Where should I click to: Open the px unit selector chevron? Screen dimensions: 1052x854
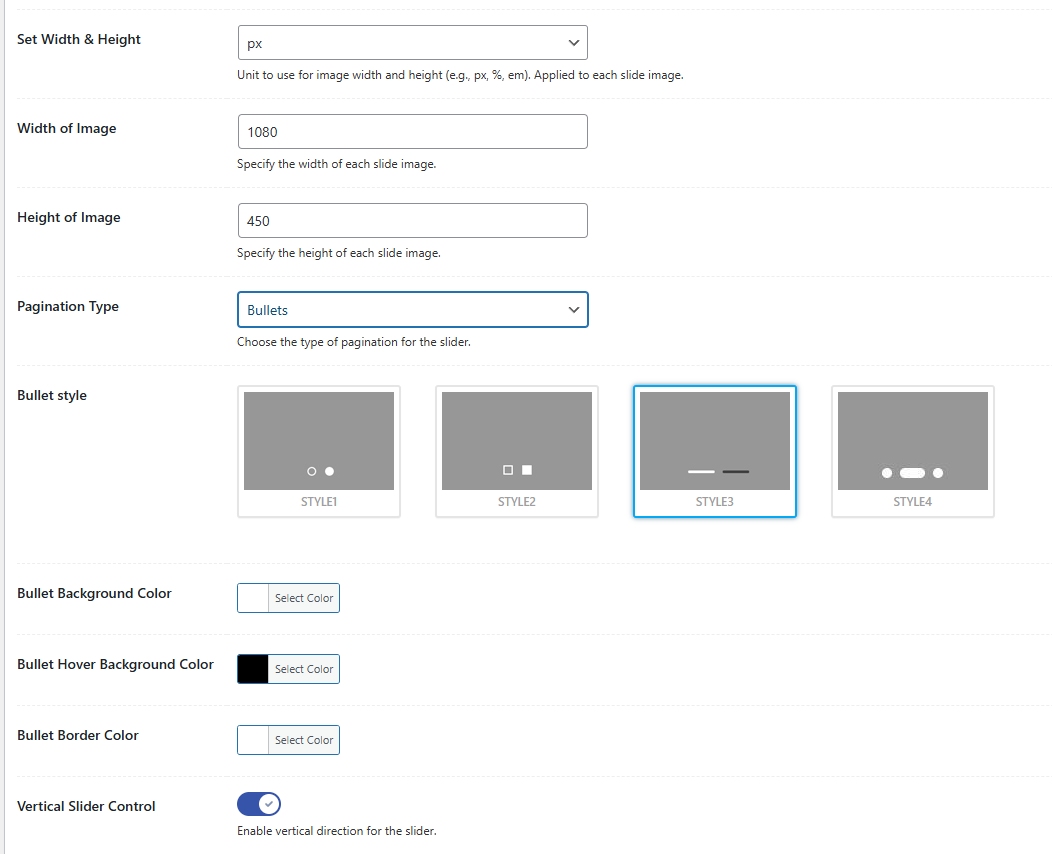[574, 42]
